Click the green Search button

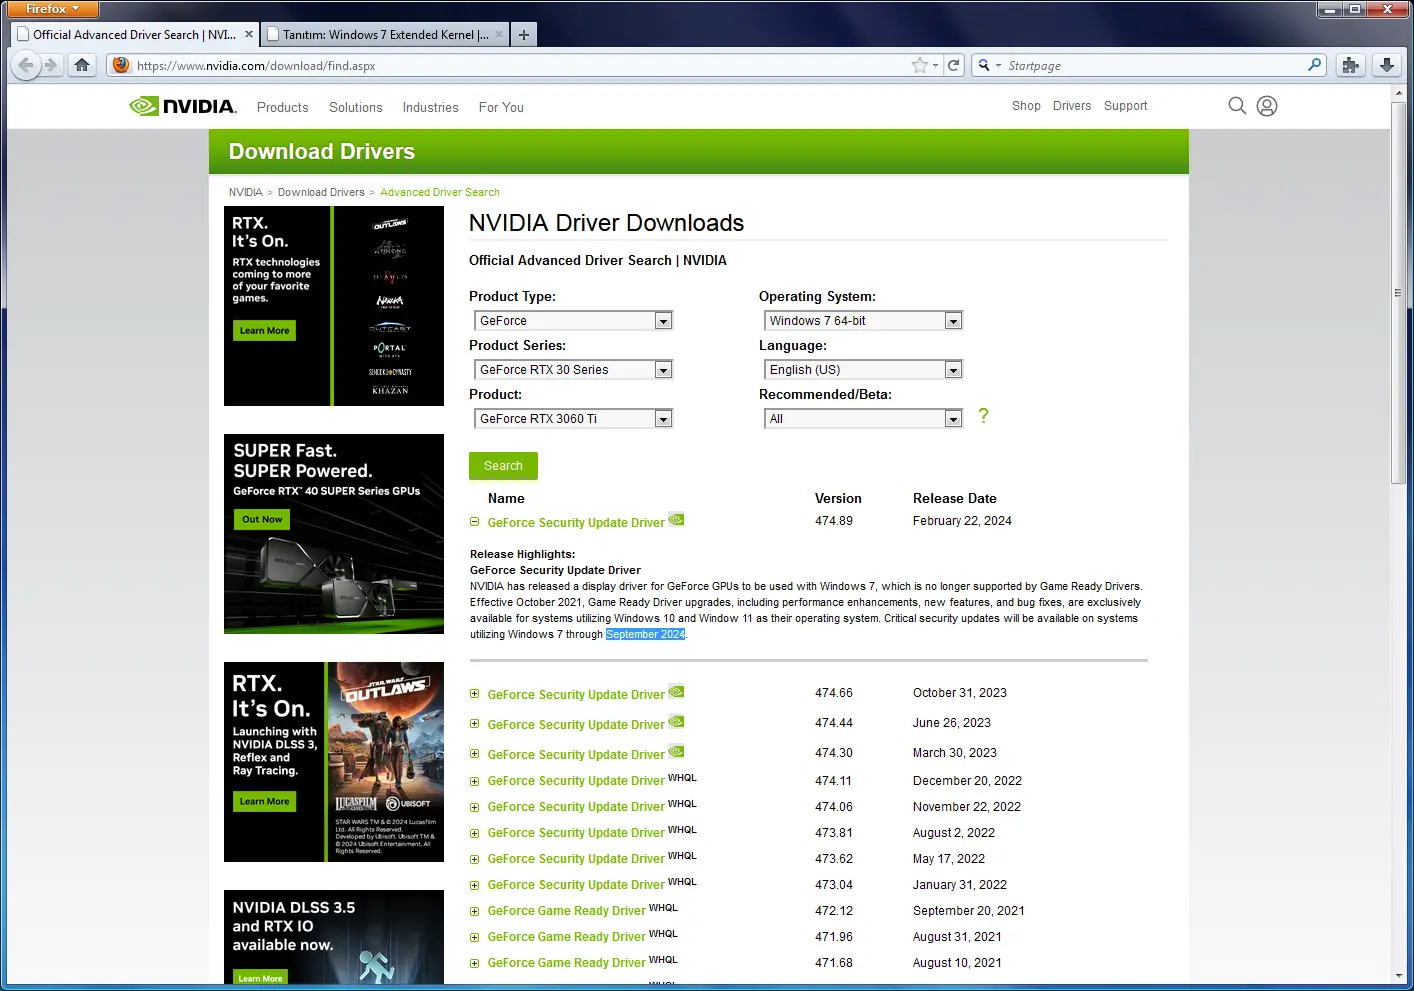click(x=503, y=466)
